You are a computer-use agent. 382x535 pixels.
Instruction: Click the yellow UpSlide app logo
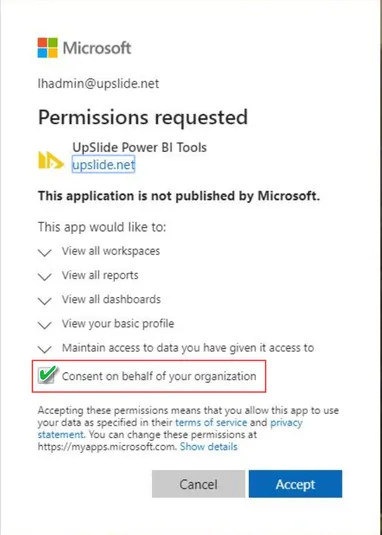(x=51, y=160)
